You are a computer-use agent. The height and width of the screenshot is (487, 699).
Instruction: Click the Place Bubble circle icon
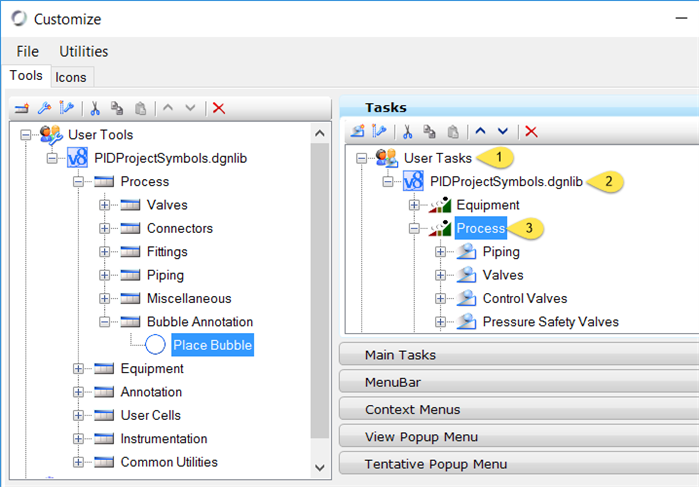155,345
